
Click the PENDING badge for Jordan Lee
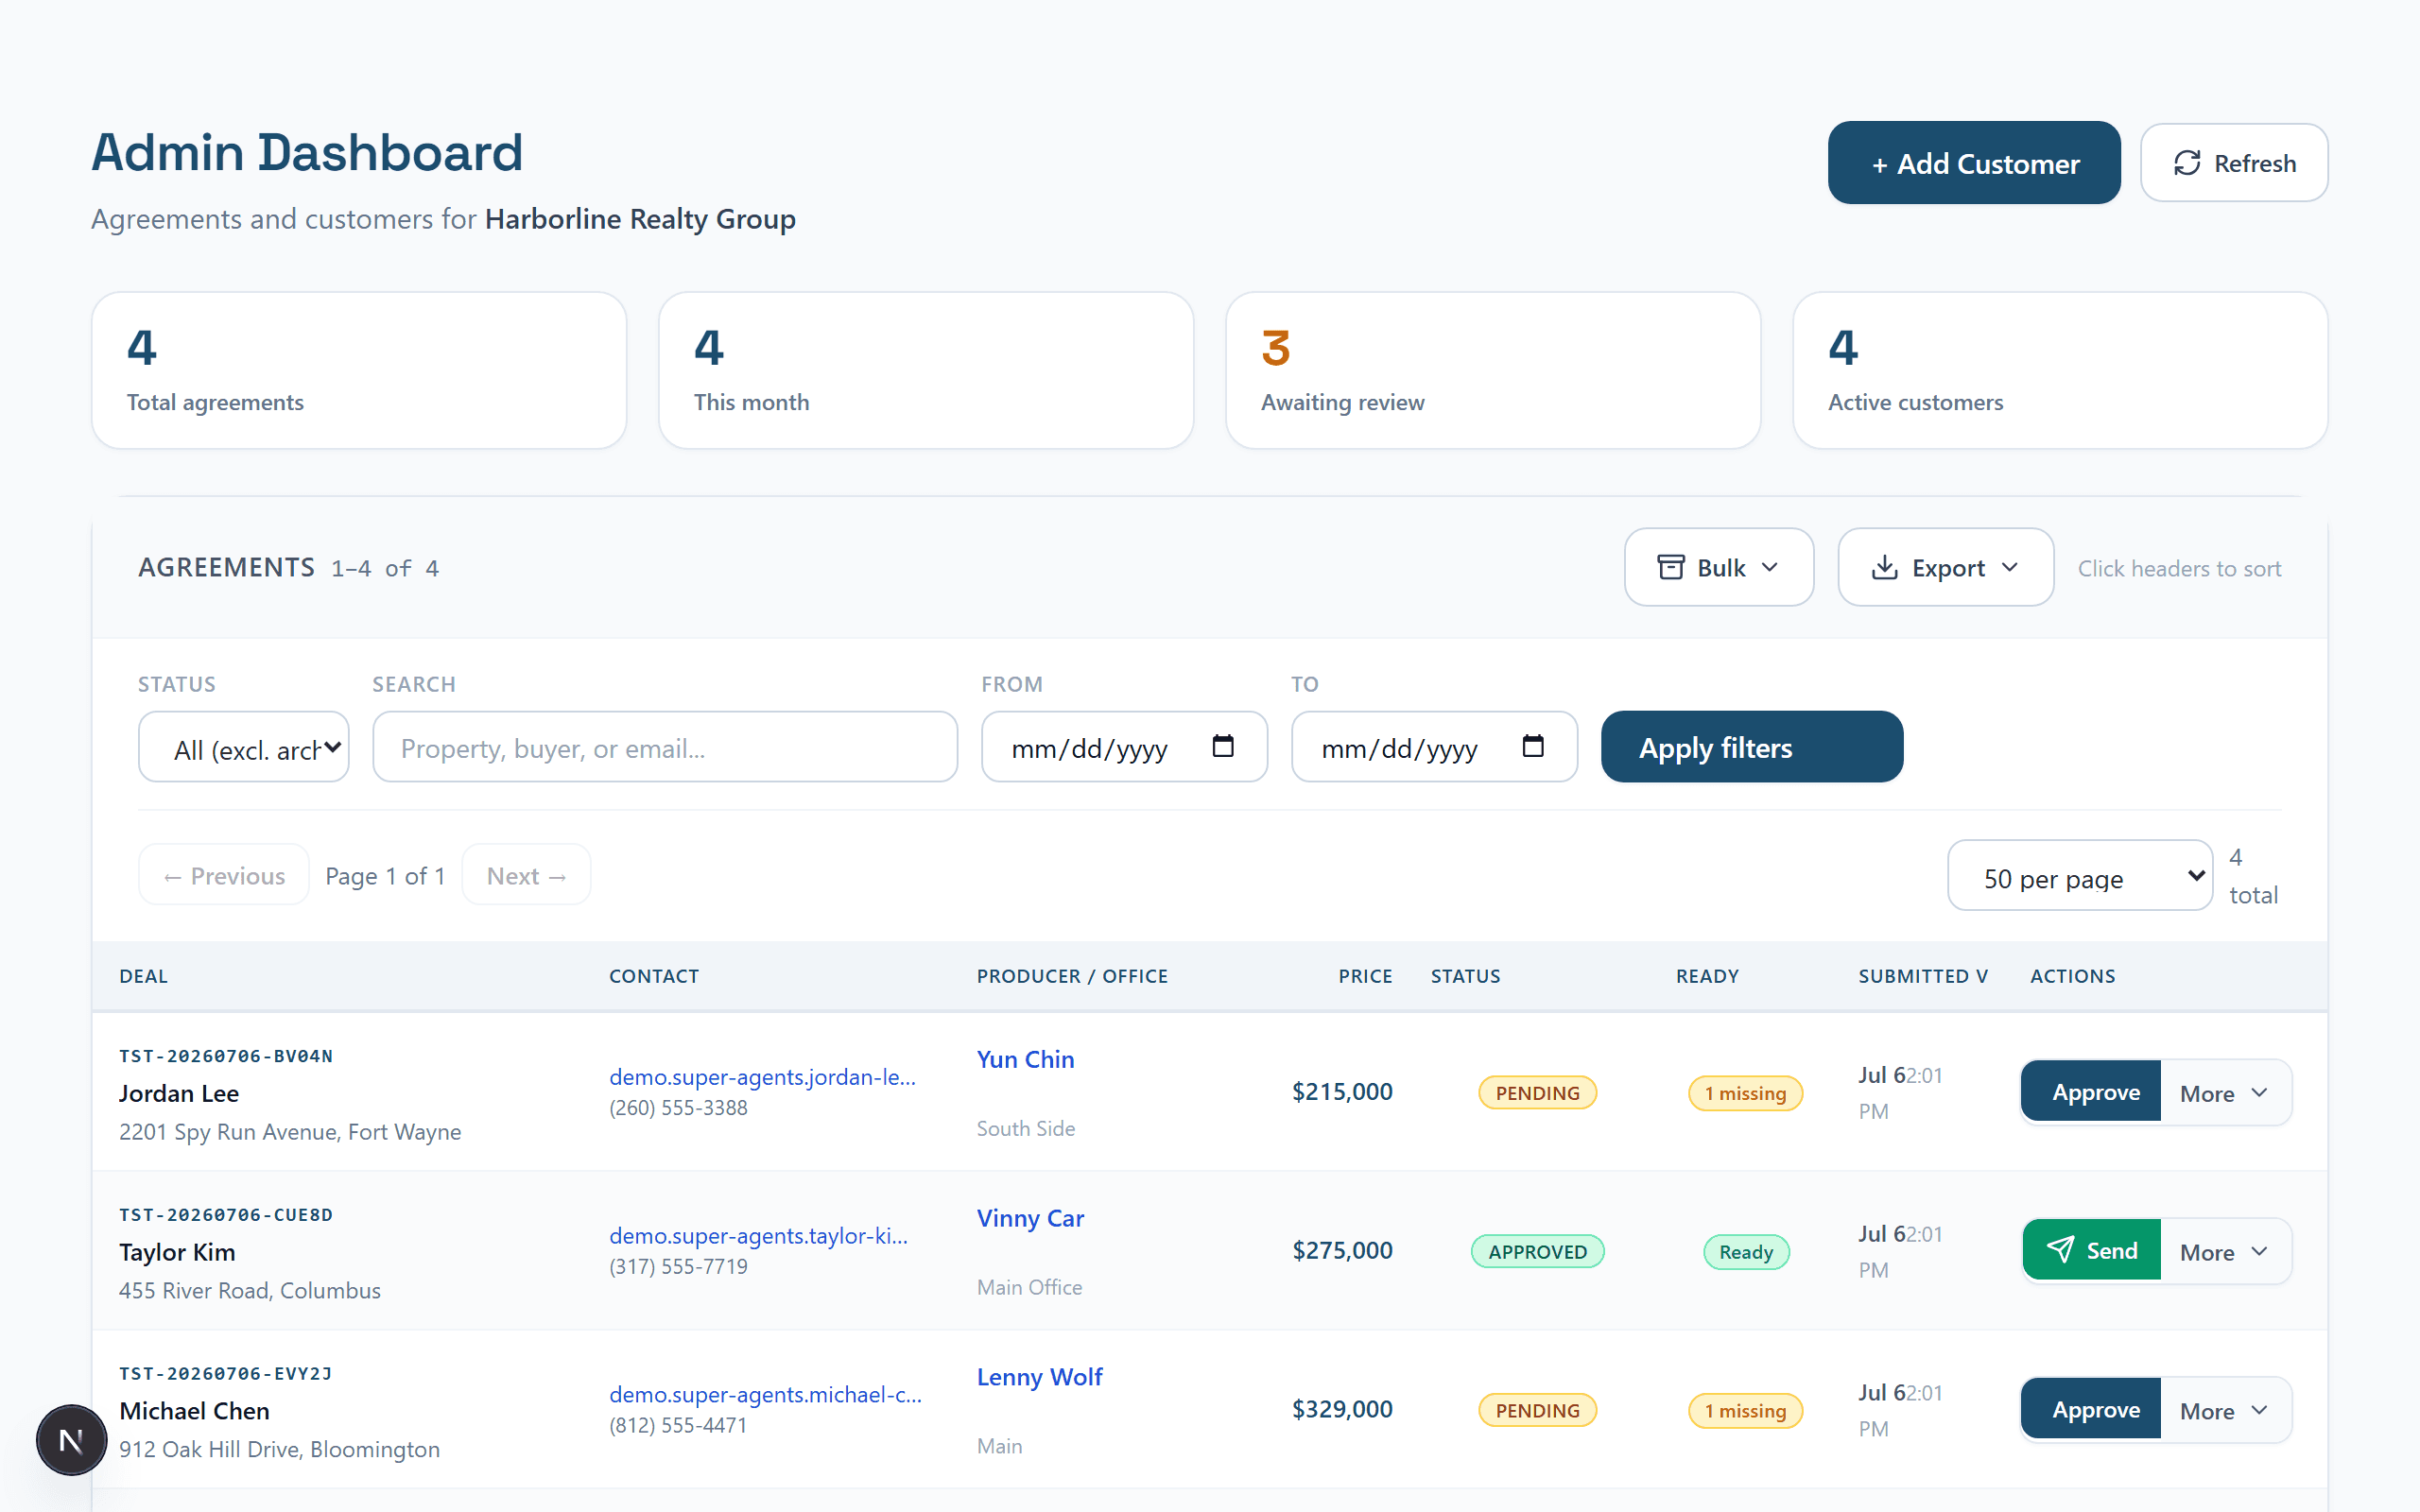point(1537,1092)
